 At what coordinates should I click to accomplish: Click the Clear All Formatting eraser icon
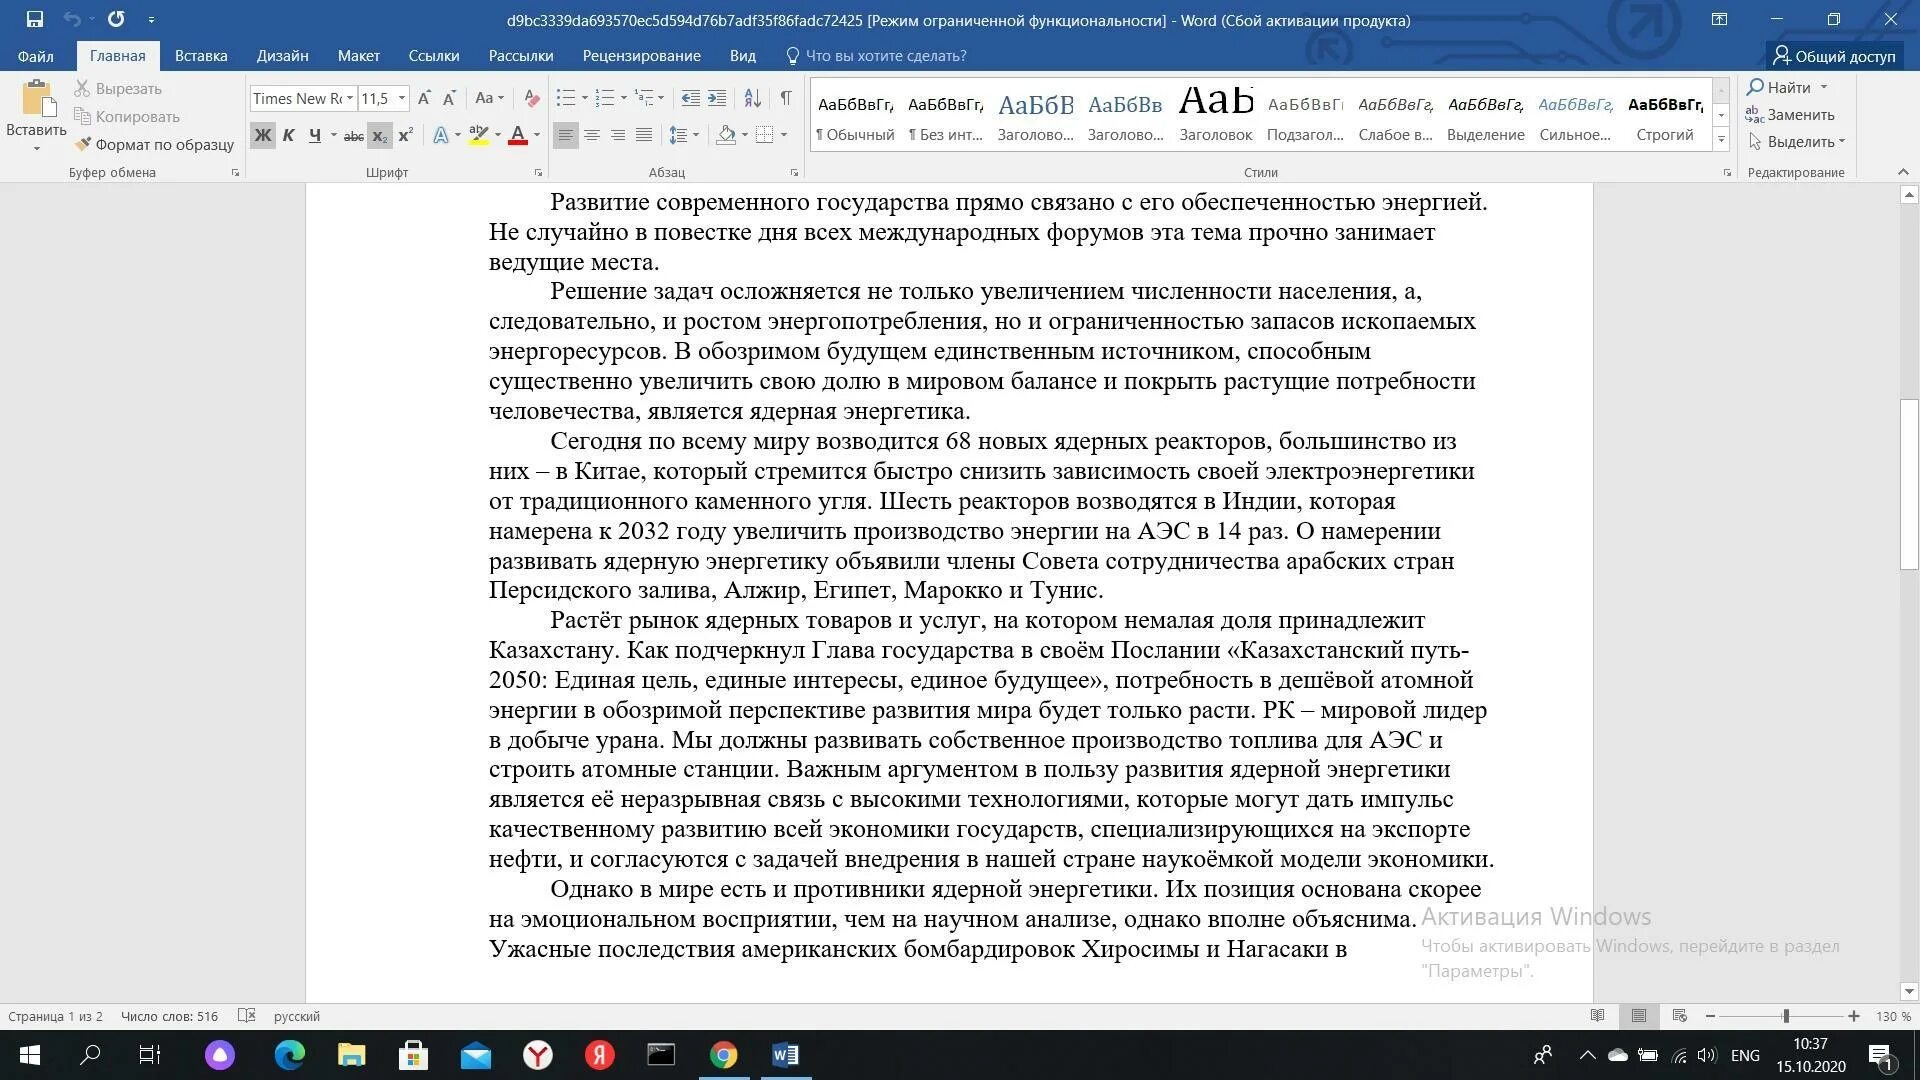(532, 99)
